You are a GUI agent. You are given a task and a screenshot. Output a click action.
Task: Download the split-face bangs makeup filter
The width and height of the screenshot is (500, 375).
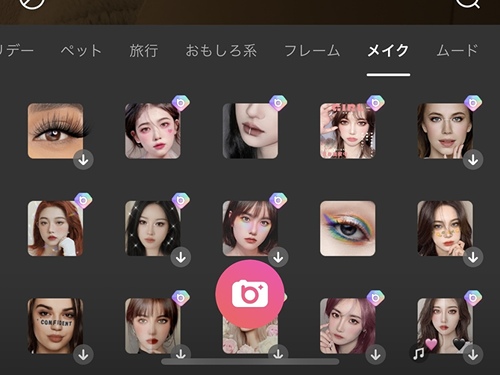(x=181, y=354)
